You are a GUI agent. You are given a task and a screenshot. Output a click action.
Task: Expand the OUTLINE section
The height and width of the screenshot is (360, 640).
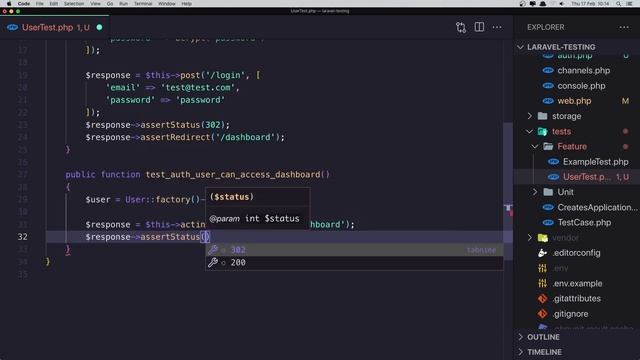pos(543,337)
